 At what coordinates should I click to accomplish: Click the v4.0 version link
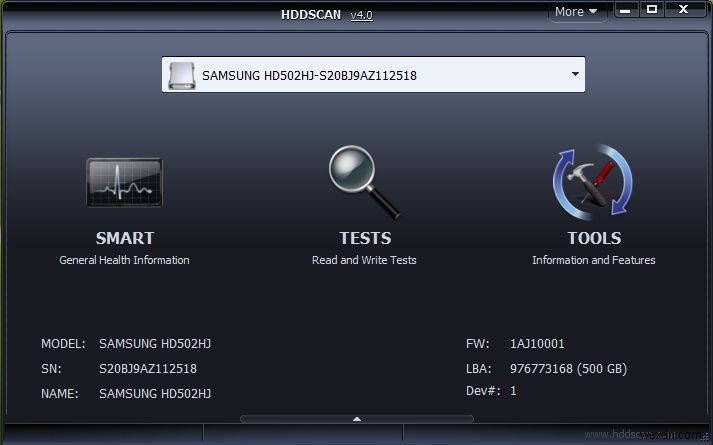362,15
